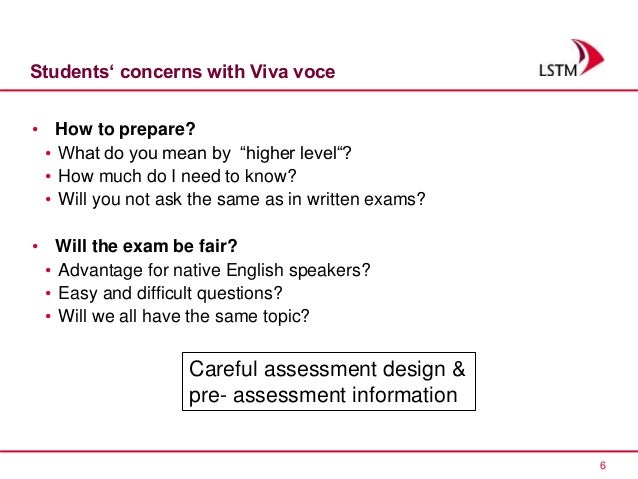The image size is (638, 479).
Task: Click 'What do you mean by higher level' line
Action: click(x=205, y=153)
